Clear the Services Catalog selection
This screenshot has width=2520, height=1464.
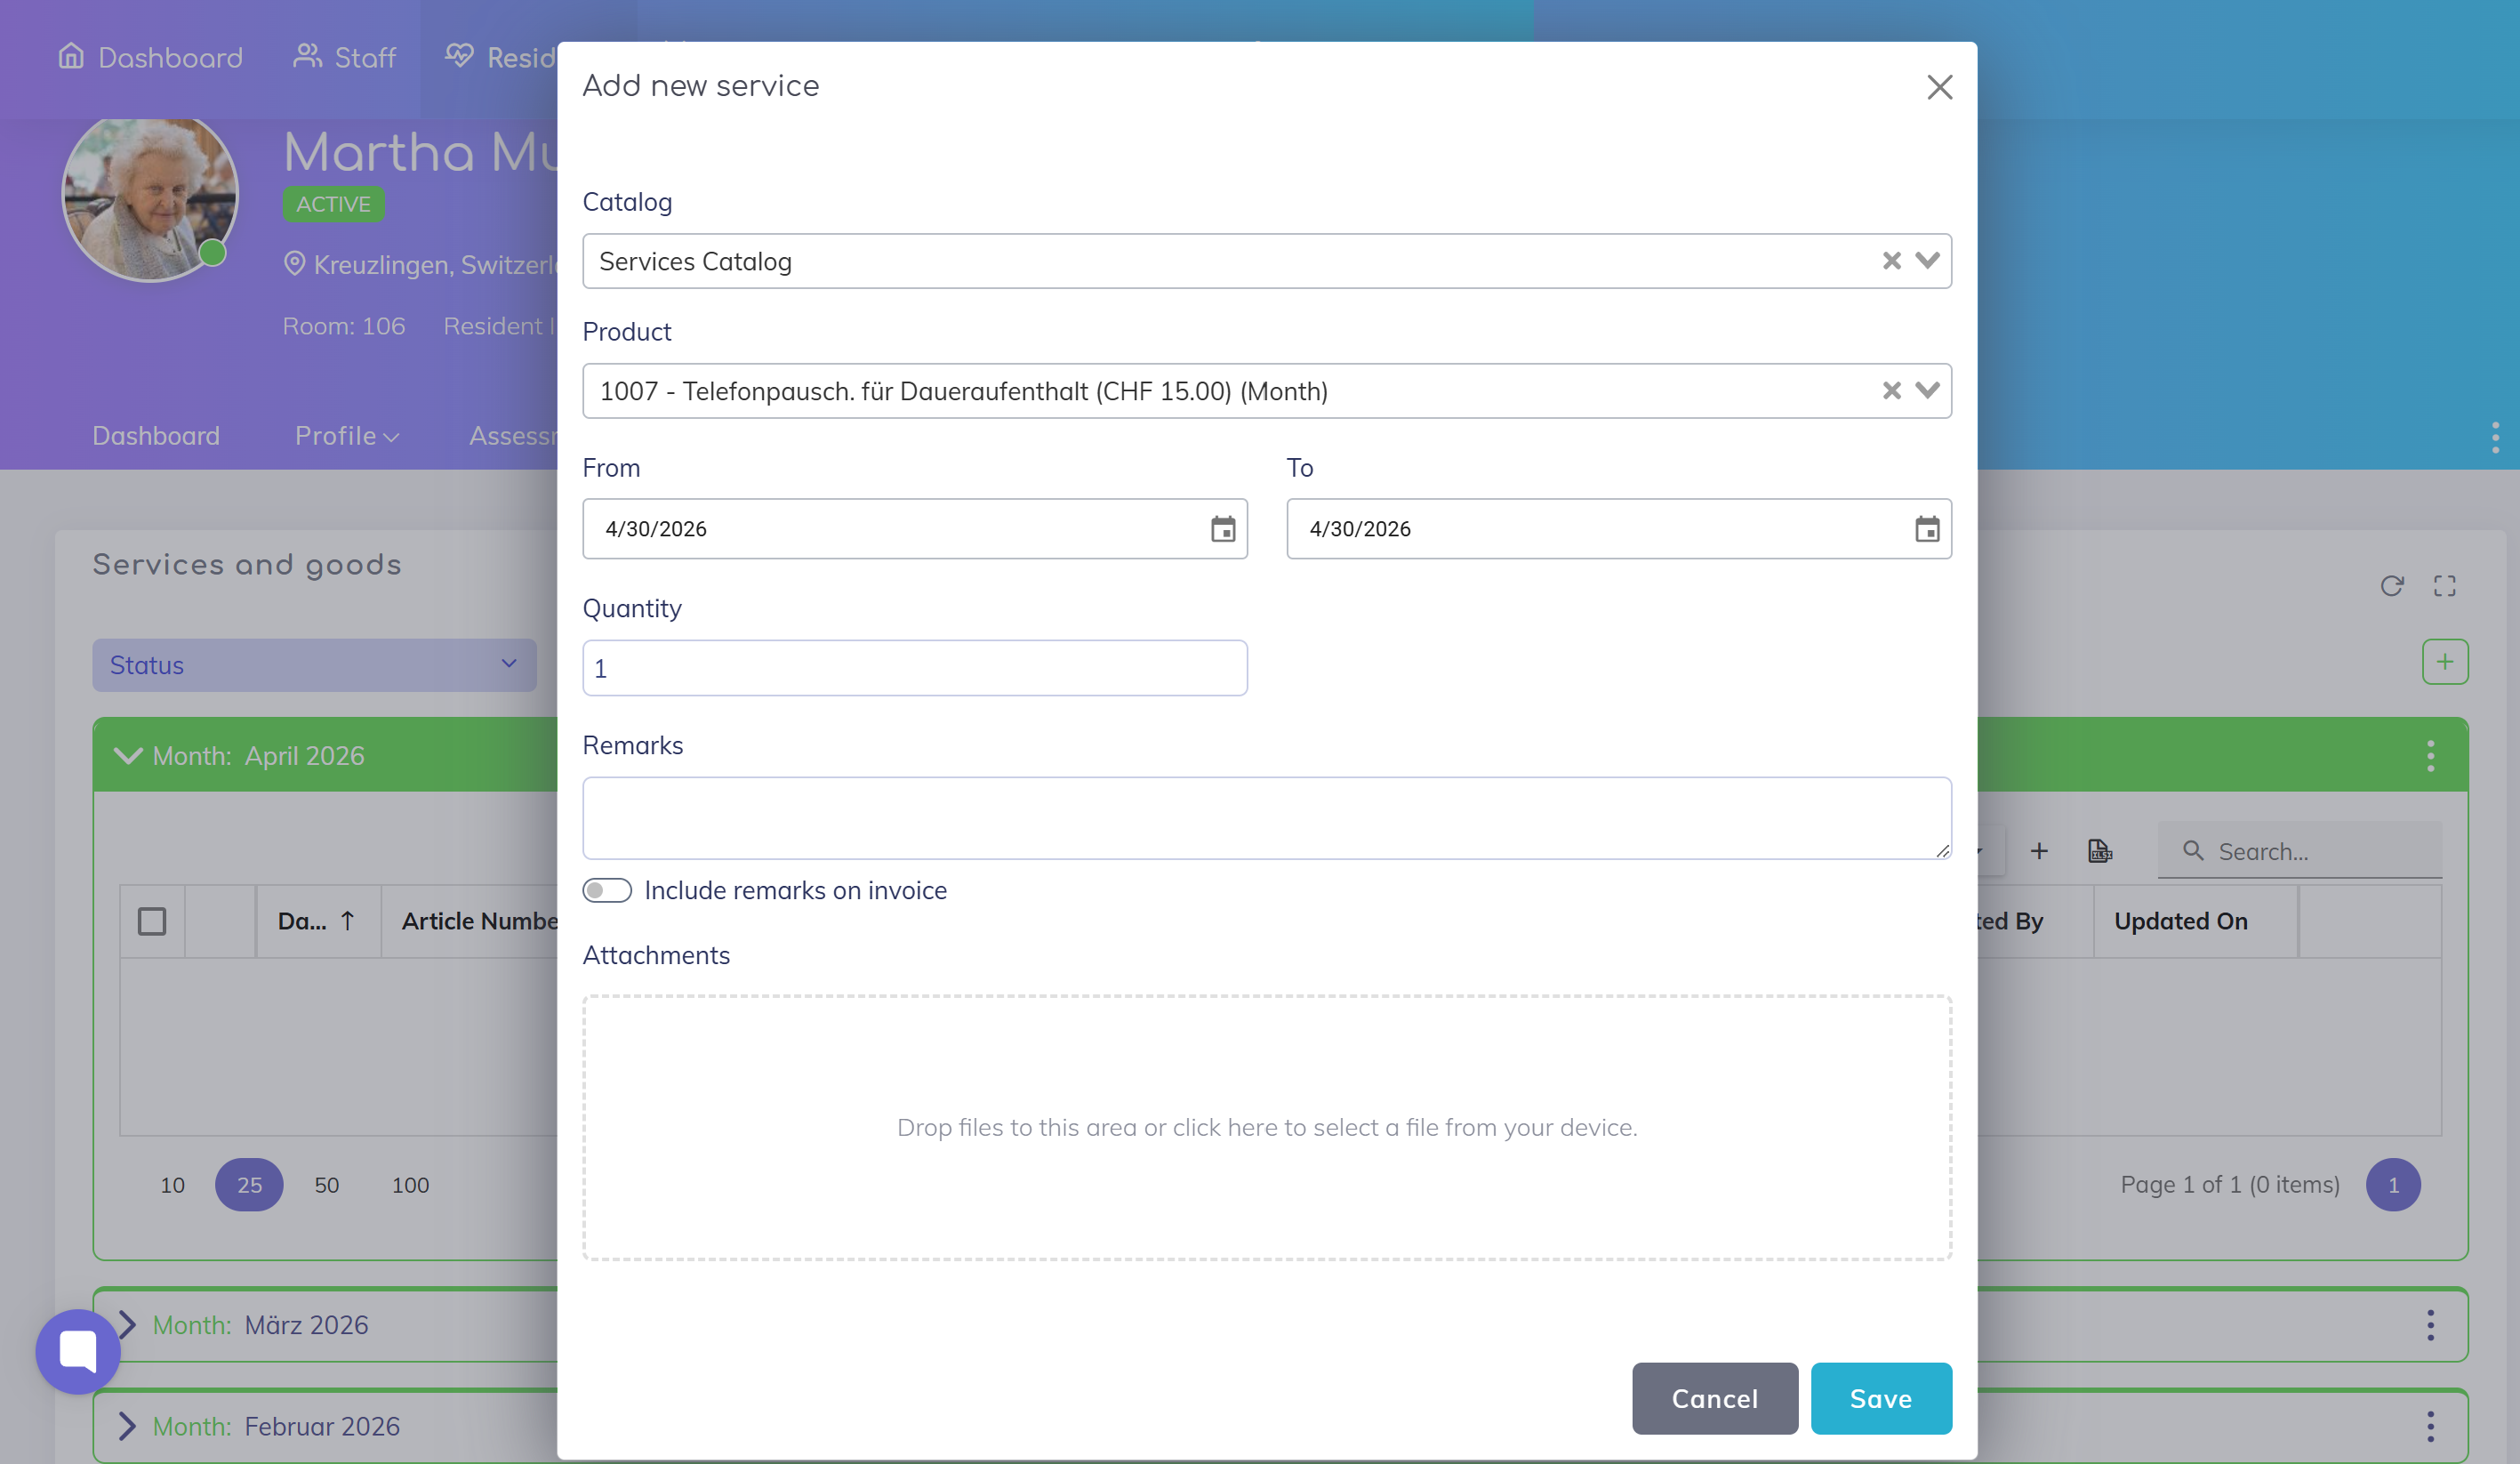[1890, 261]
